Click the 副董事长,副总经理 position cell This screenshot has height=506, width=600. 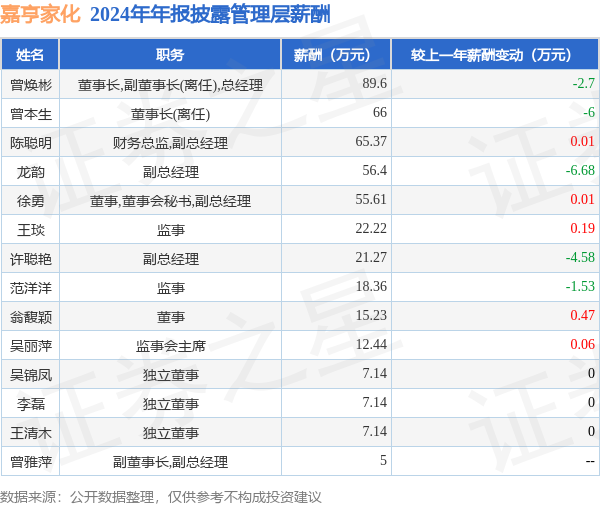(170, 462)
